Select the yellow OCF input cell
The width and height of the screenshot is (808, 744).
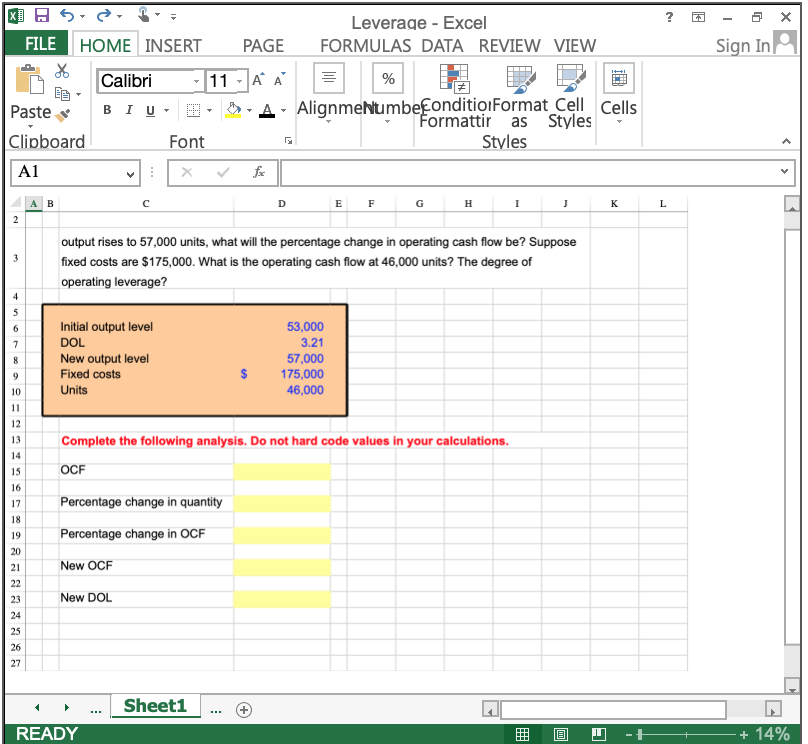(x=281, y=470)
